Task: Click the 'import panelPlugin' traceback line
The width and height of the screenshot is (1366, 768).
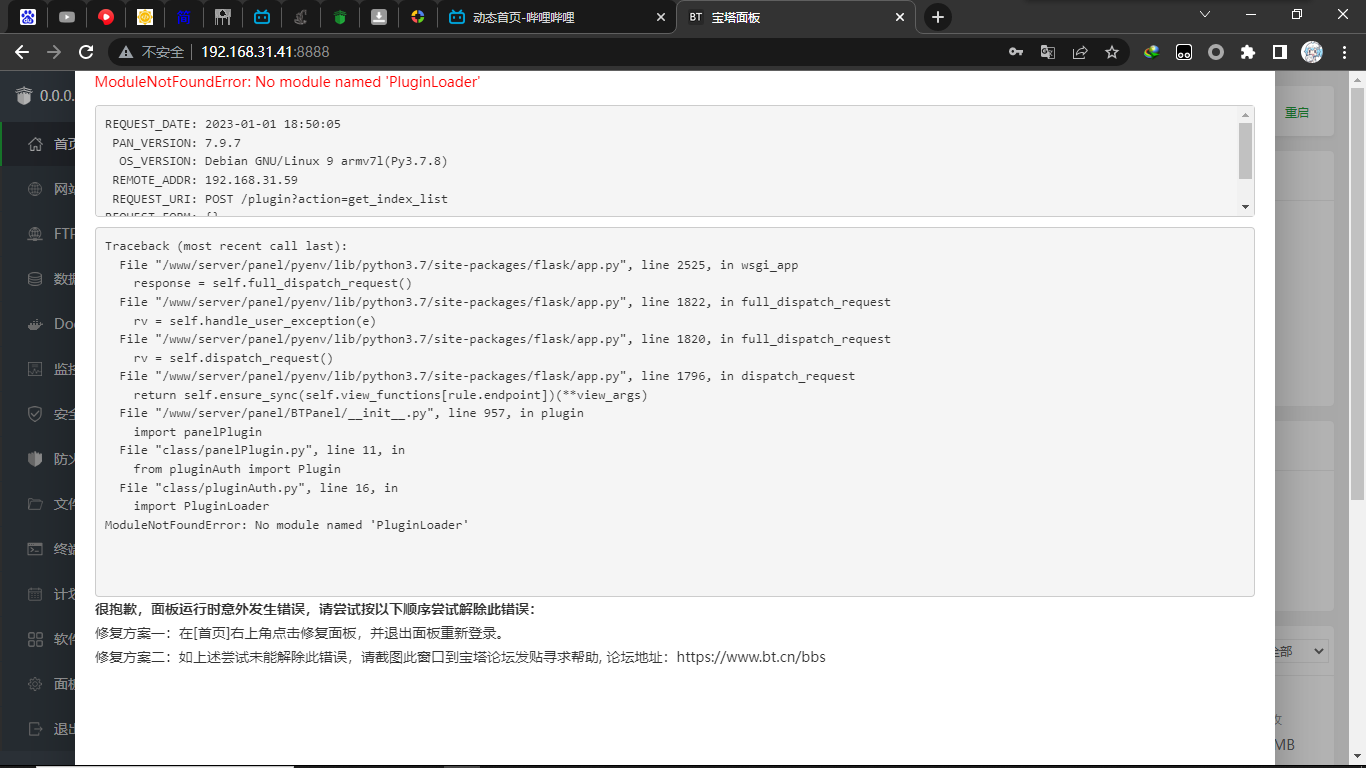Action: pyautogui.click(x=198, y=432)
